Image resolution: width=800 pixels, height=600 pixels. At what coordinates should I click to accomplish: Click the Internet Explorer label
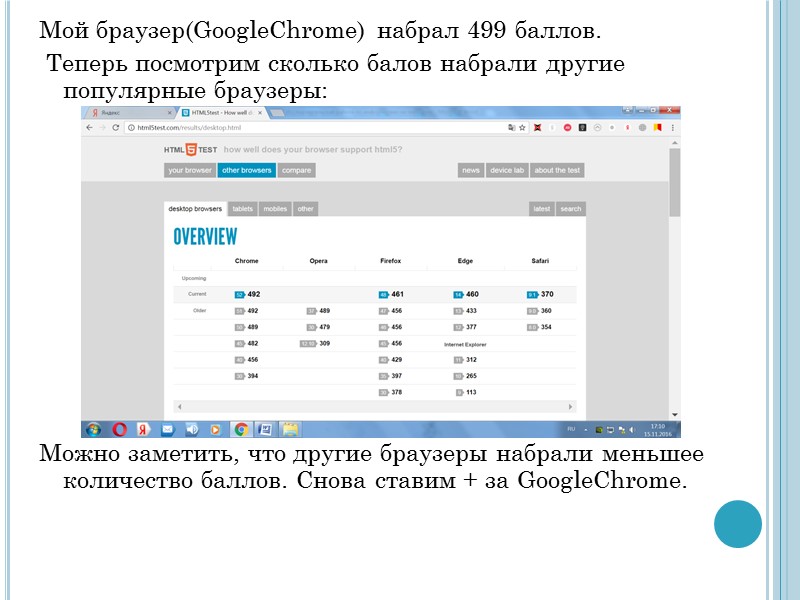pos(465,344)
